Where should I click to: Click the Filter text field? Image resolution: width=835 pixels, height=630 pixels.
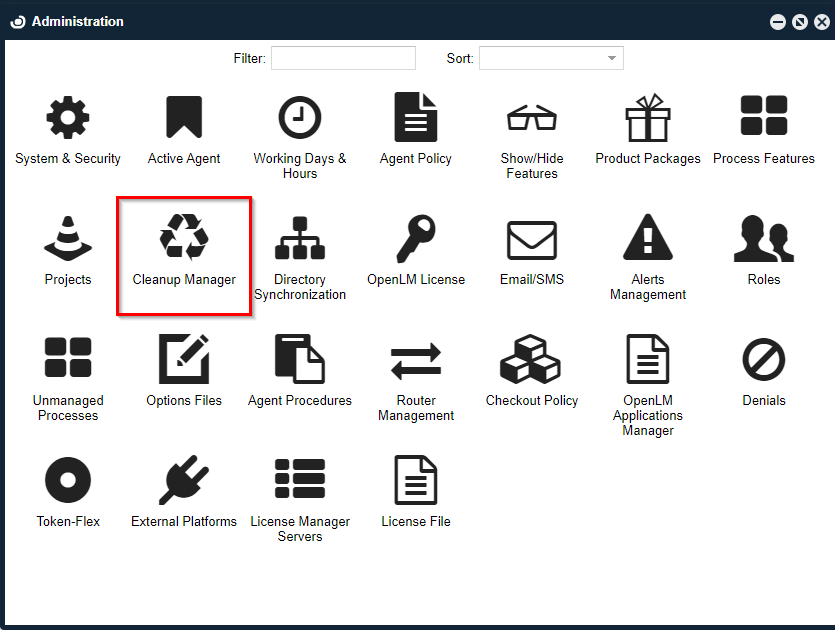pyautogui.click(x=343, y=59)
